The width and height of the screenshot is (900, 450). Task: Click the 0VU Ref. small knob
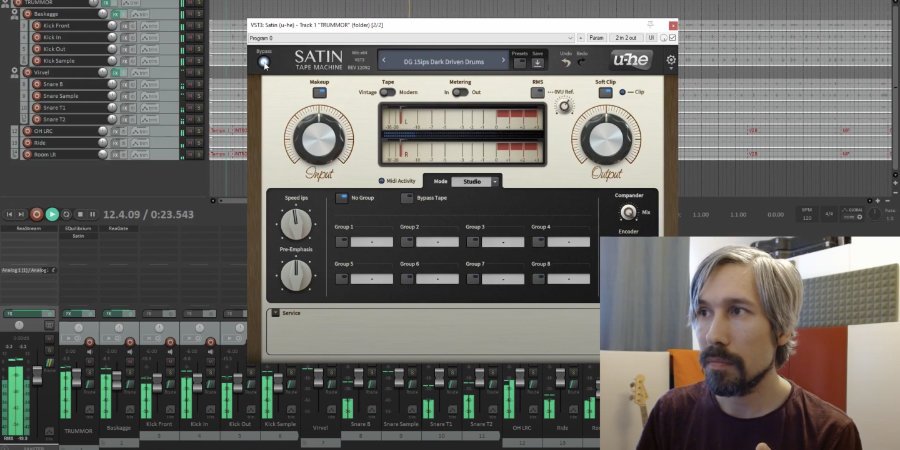[x=565, y=106]
